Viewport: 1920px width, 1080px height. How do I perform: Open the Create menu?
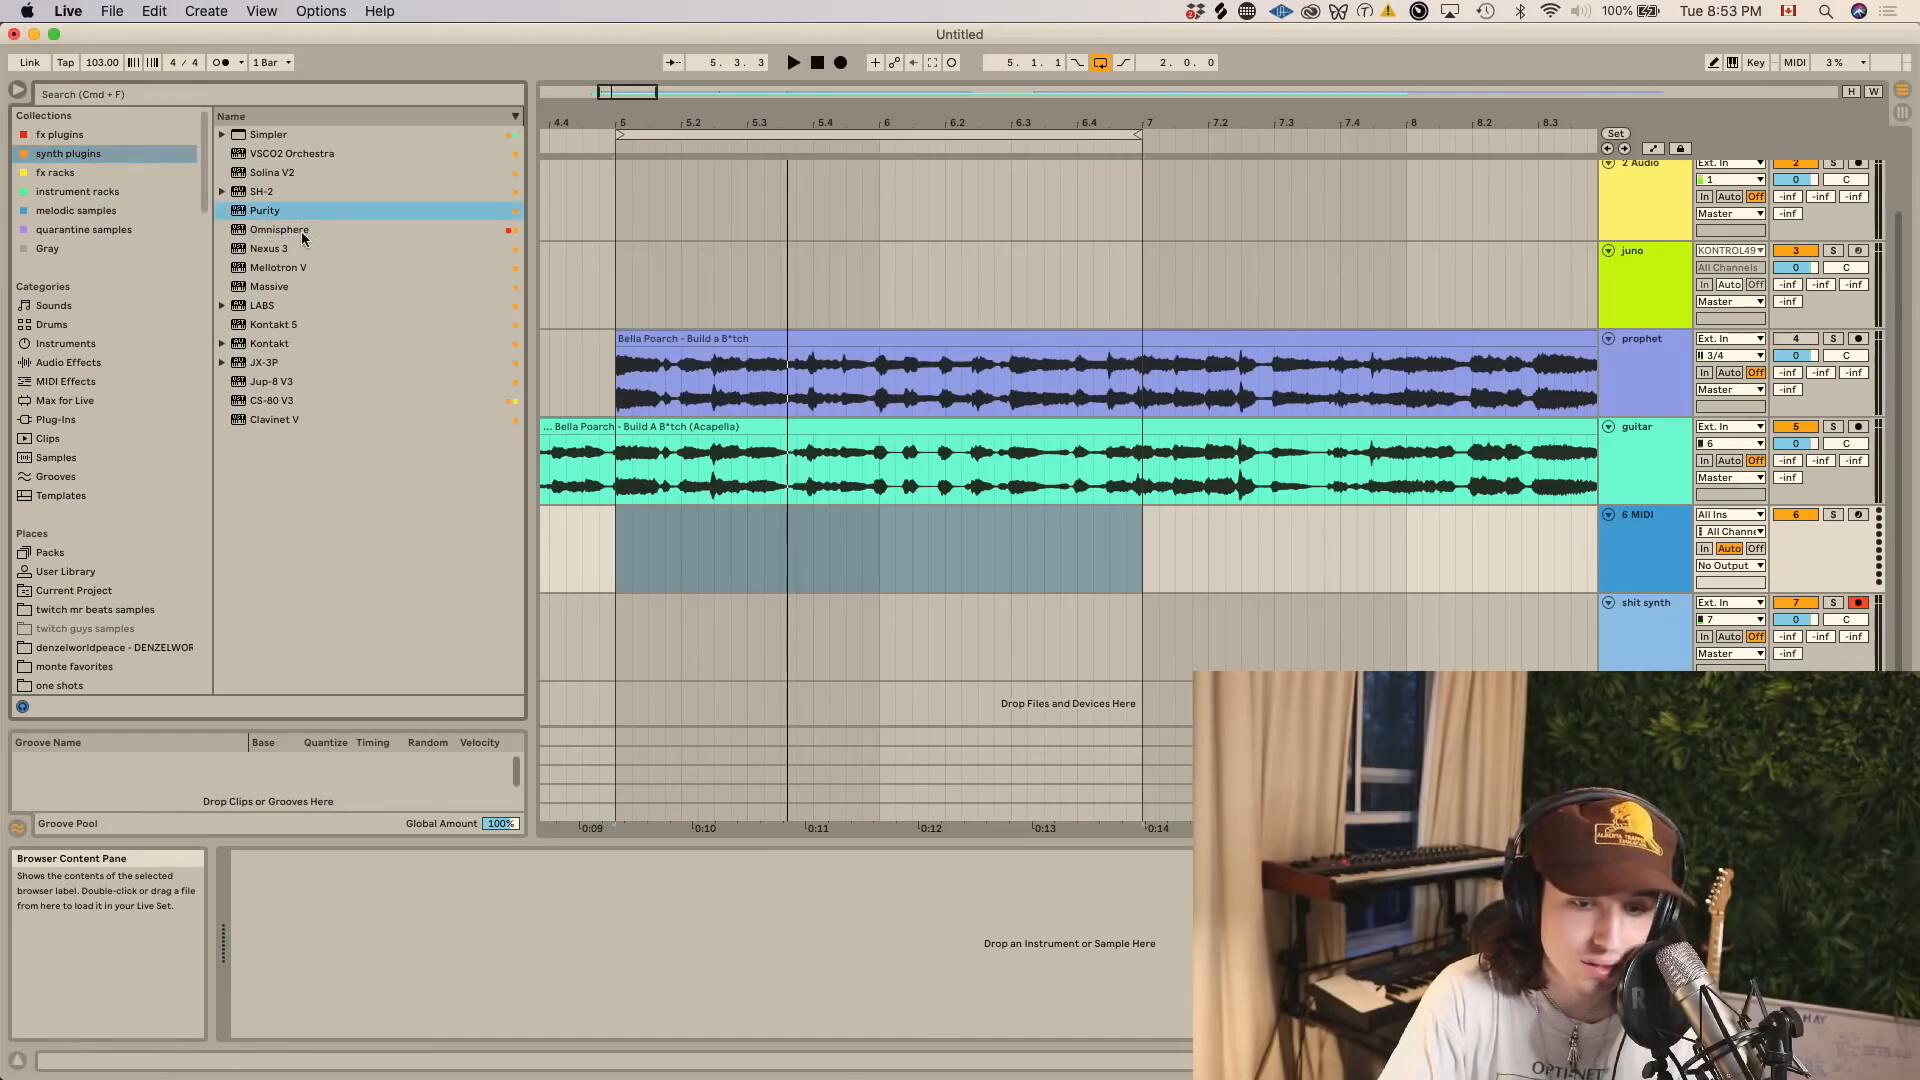(x=205, y=11)
